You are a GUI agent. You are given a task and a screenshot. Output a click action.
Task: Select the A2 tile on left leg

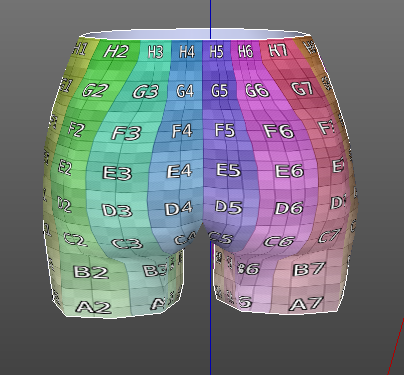tap(93, 307)
